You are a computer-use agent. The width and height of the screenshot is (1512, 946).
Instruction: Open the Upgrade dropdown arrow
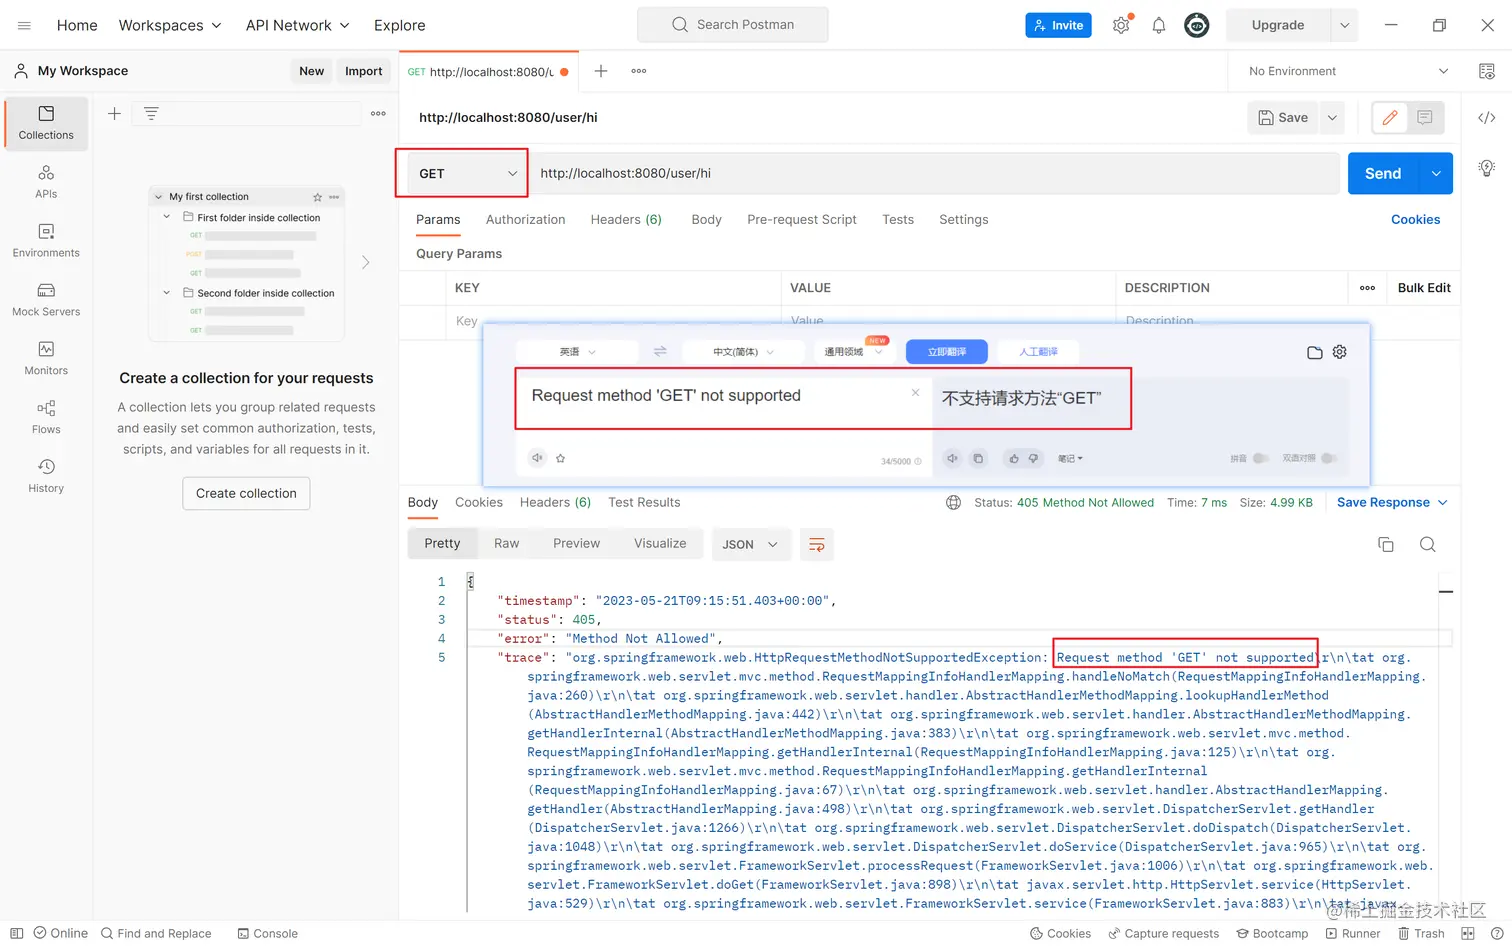[x=1344, y=25]
